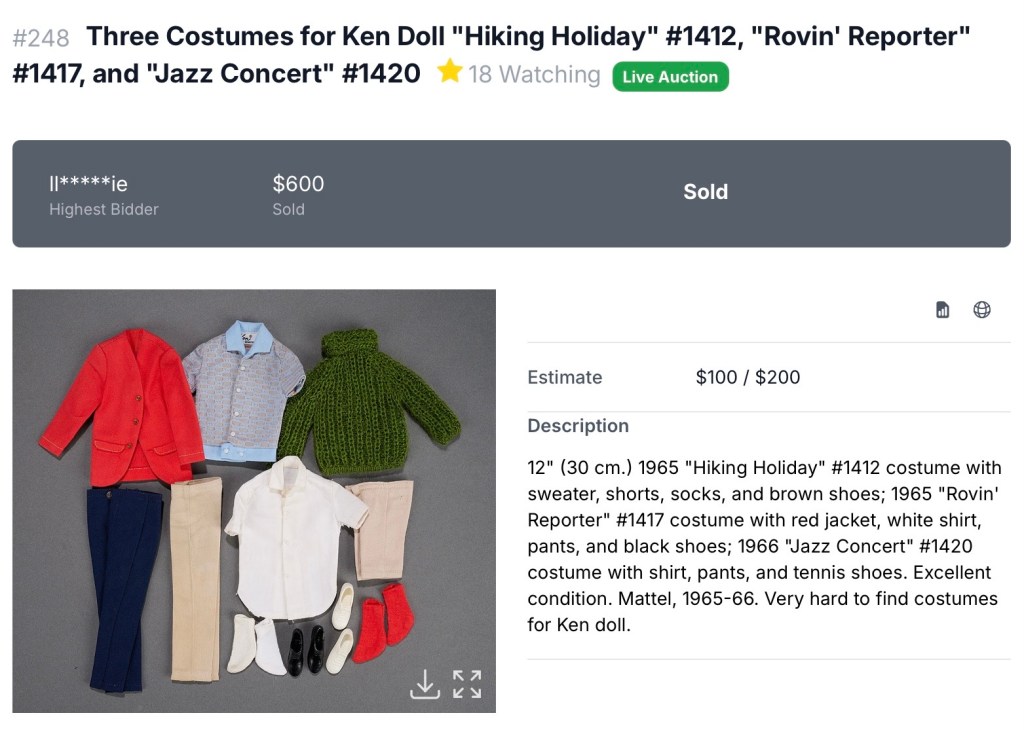
Task: Click the Description heading
Action: point(578,426)
